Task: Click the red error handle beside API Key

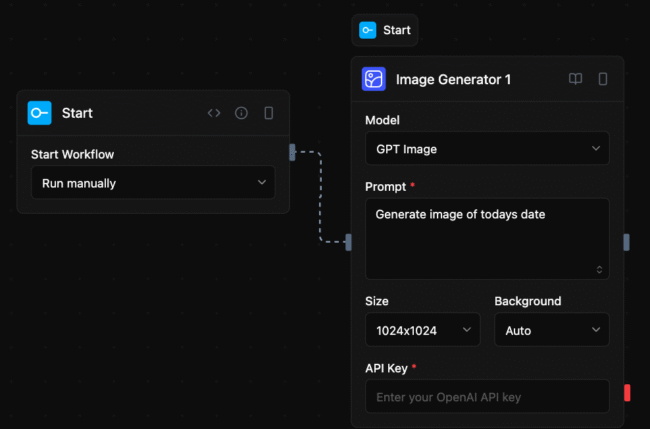Action: (x=627, y=393)
